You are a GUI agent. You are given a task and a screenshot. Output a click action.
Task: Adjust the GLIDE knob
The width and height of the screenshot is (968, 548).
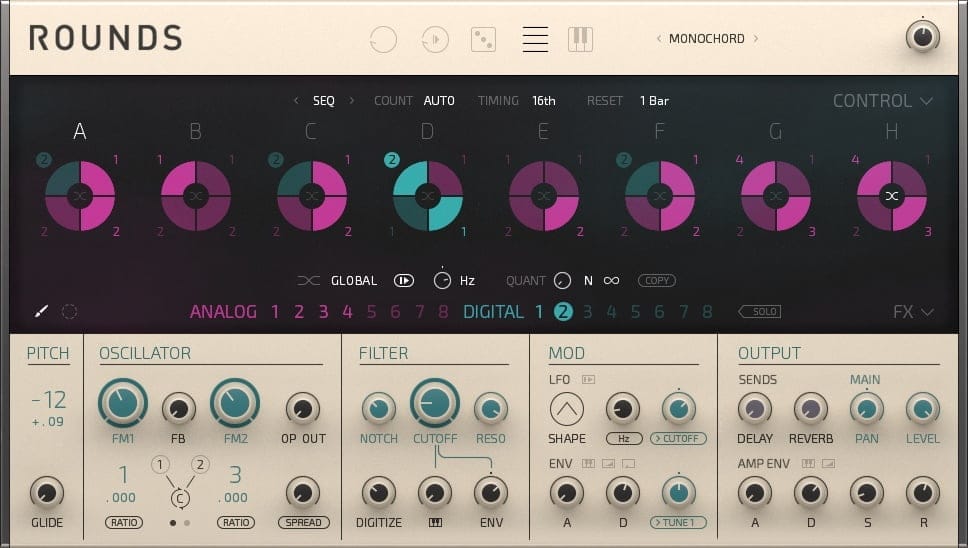tap(47, 493)
